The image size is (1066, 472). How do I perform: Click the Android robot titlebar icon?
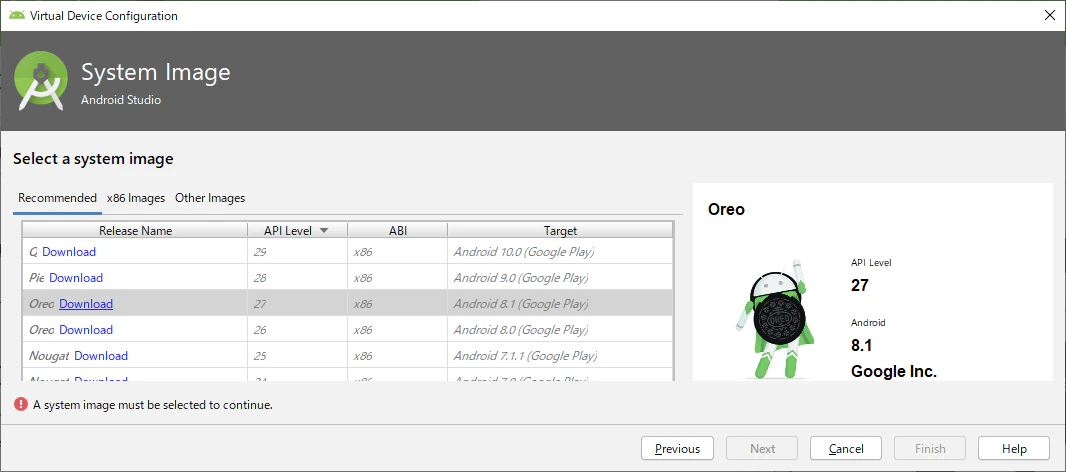click(17, 15)
